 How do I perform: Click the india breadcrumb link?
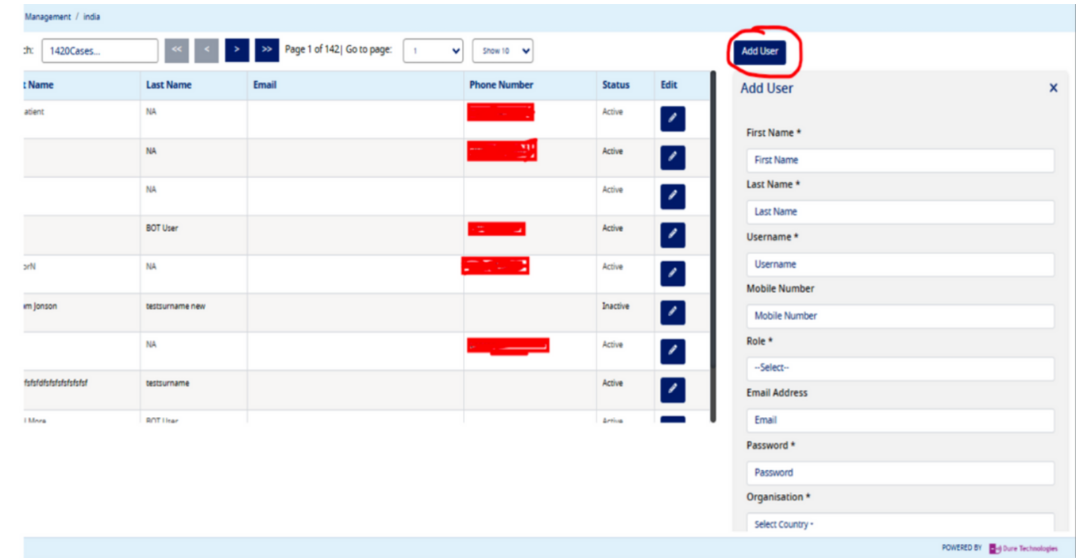pyautogui.click(x=91, y=17)
